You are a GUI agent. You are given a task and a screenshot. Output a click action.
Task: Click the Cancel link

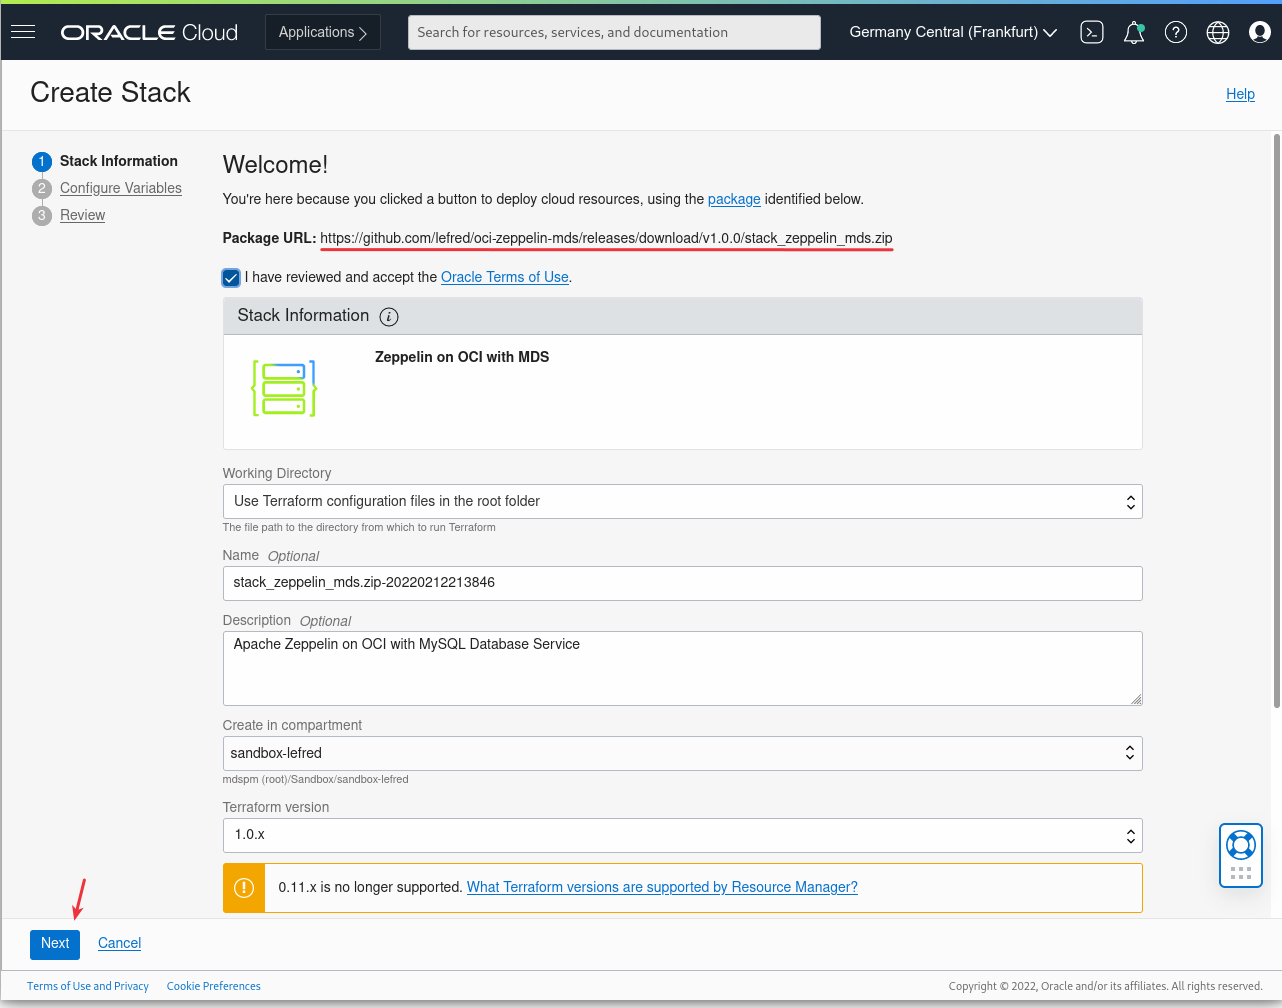[119, 943]
